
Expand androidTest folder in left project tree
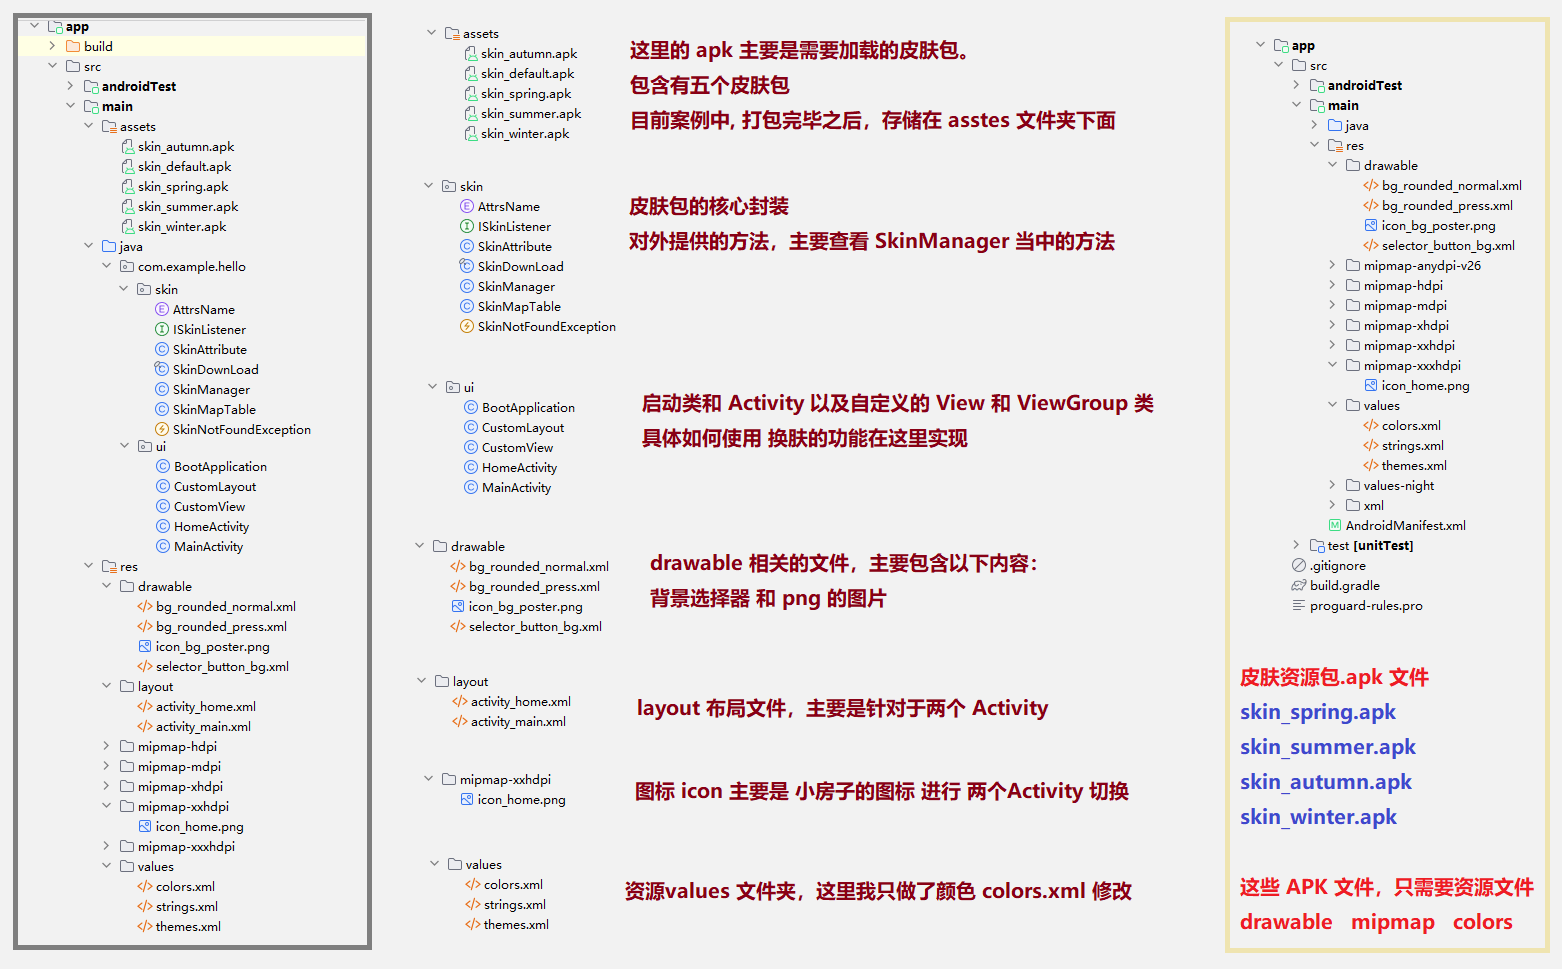71,86
